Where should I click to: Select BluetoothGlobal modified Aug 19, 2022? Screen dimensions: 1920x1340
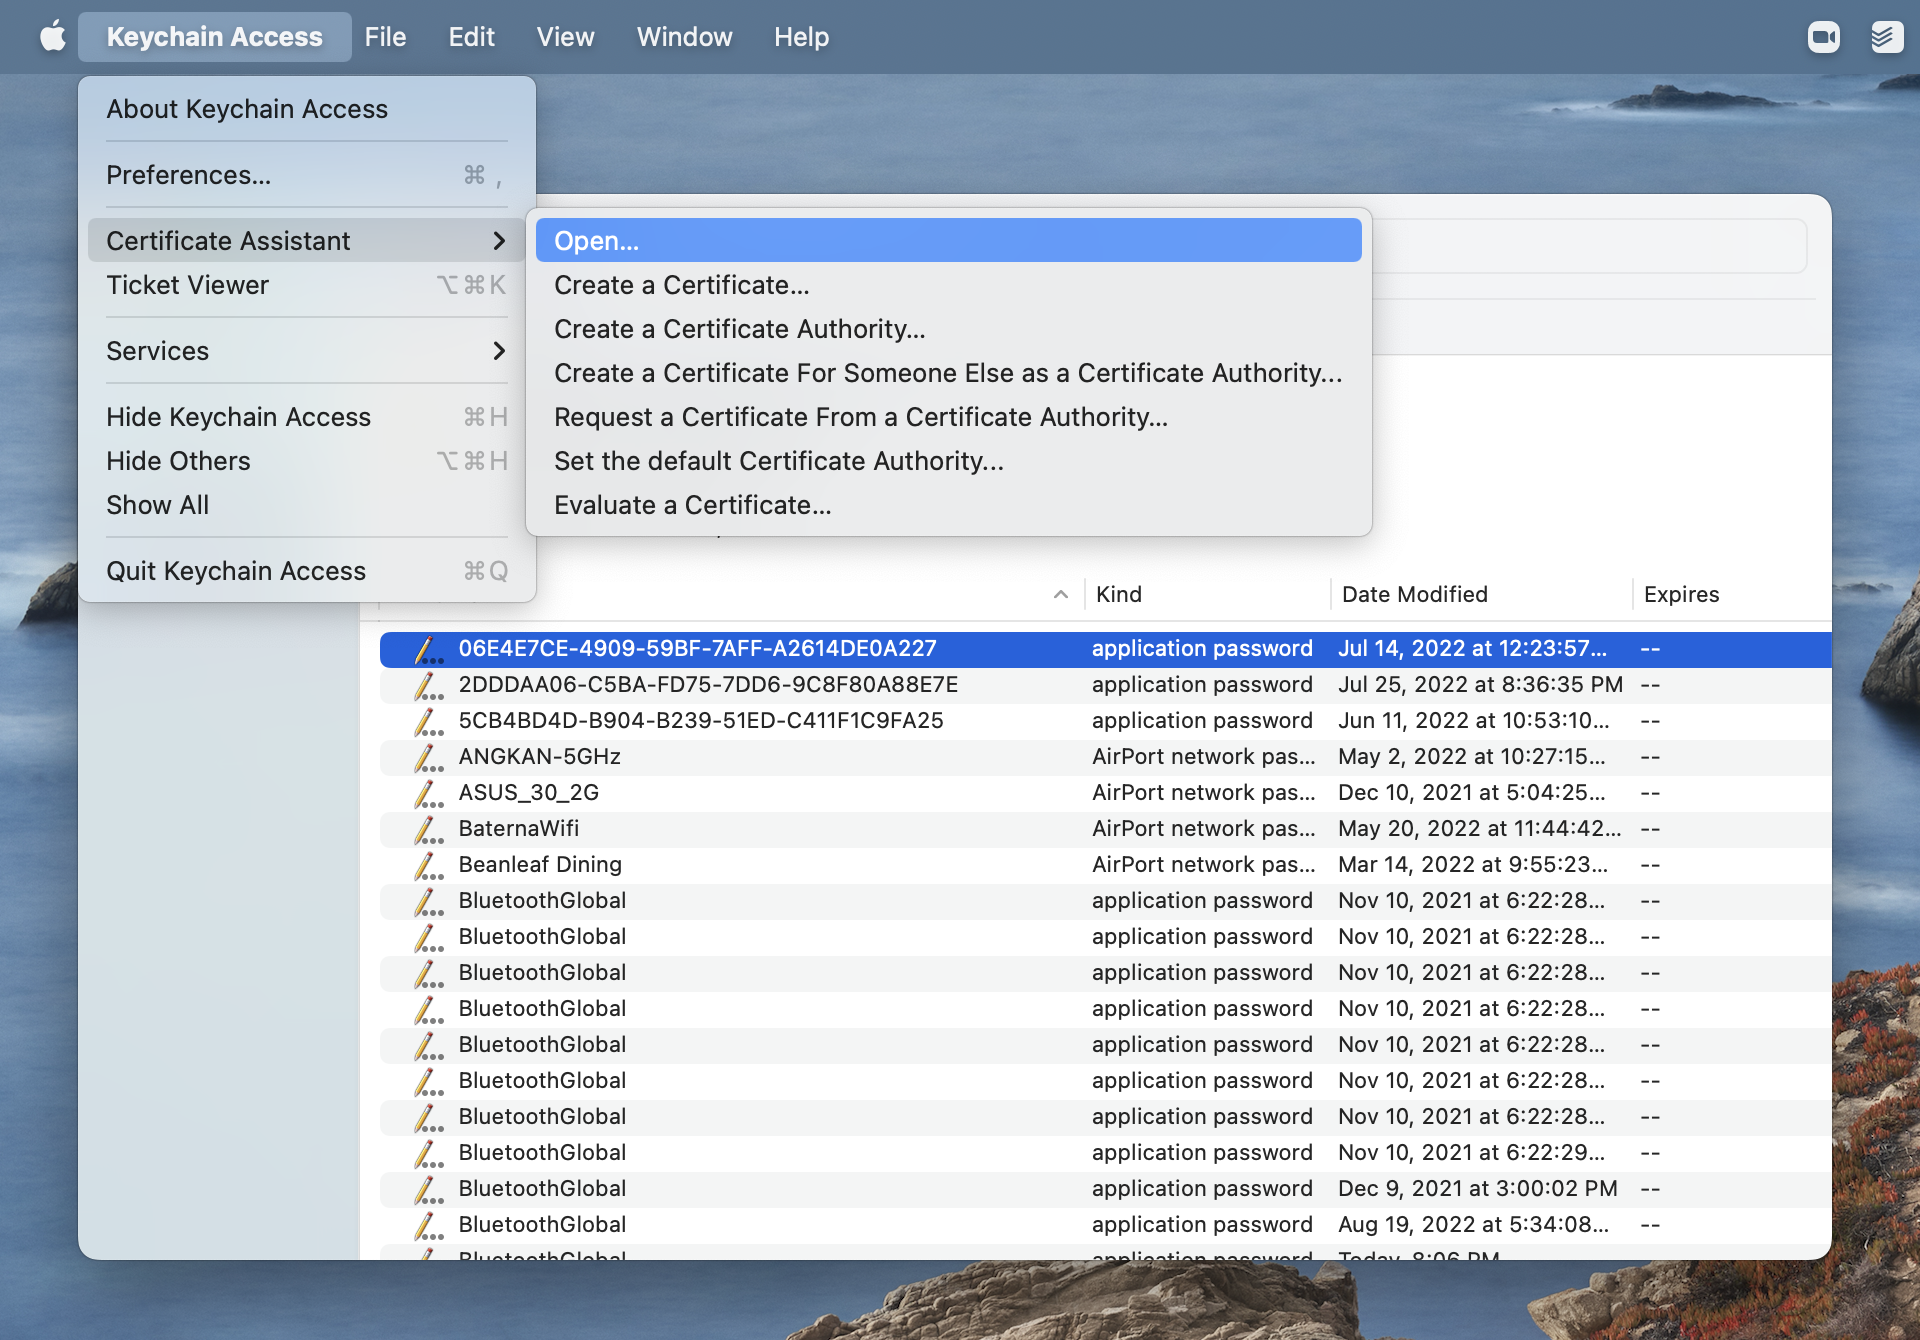click(1105, 1225)
